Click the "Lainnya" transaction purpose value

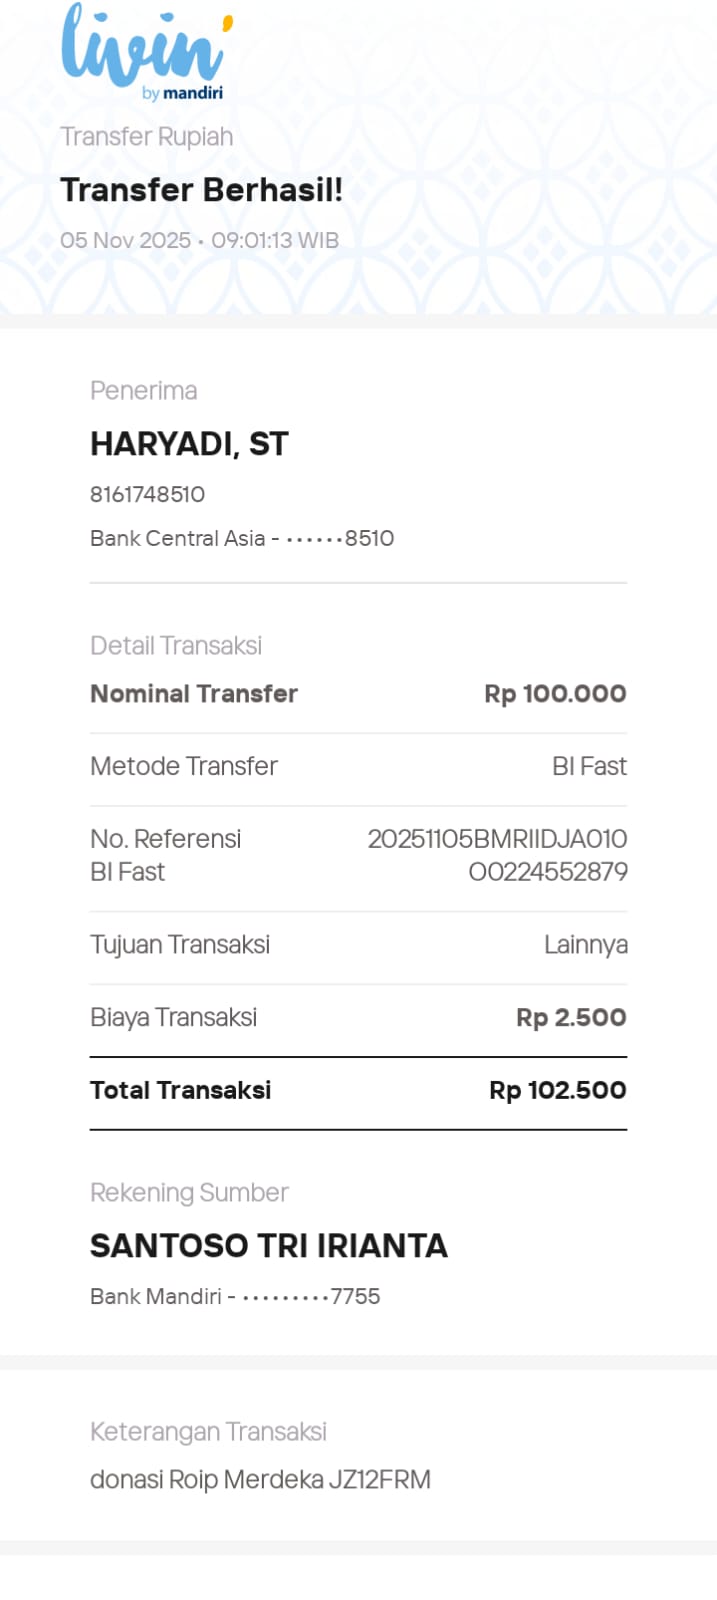(x=585, y=945)
